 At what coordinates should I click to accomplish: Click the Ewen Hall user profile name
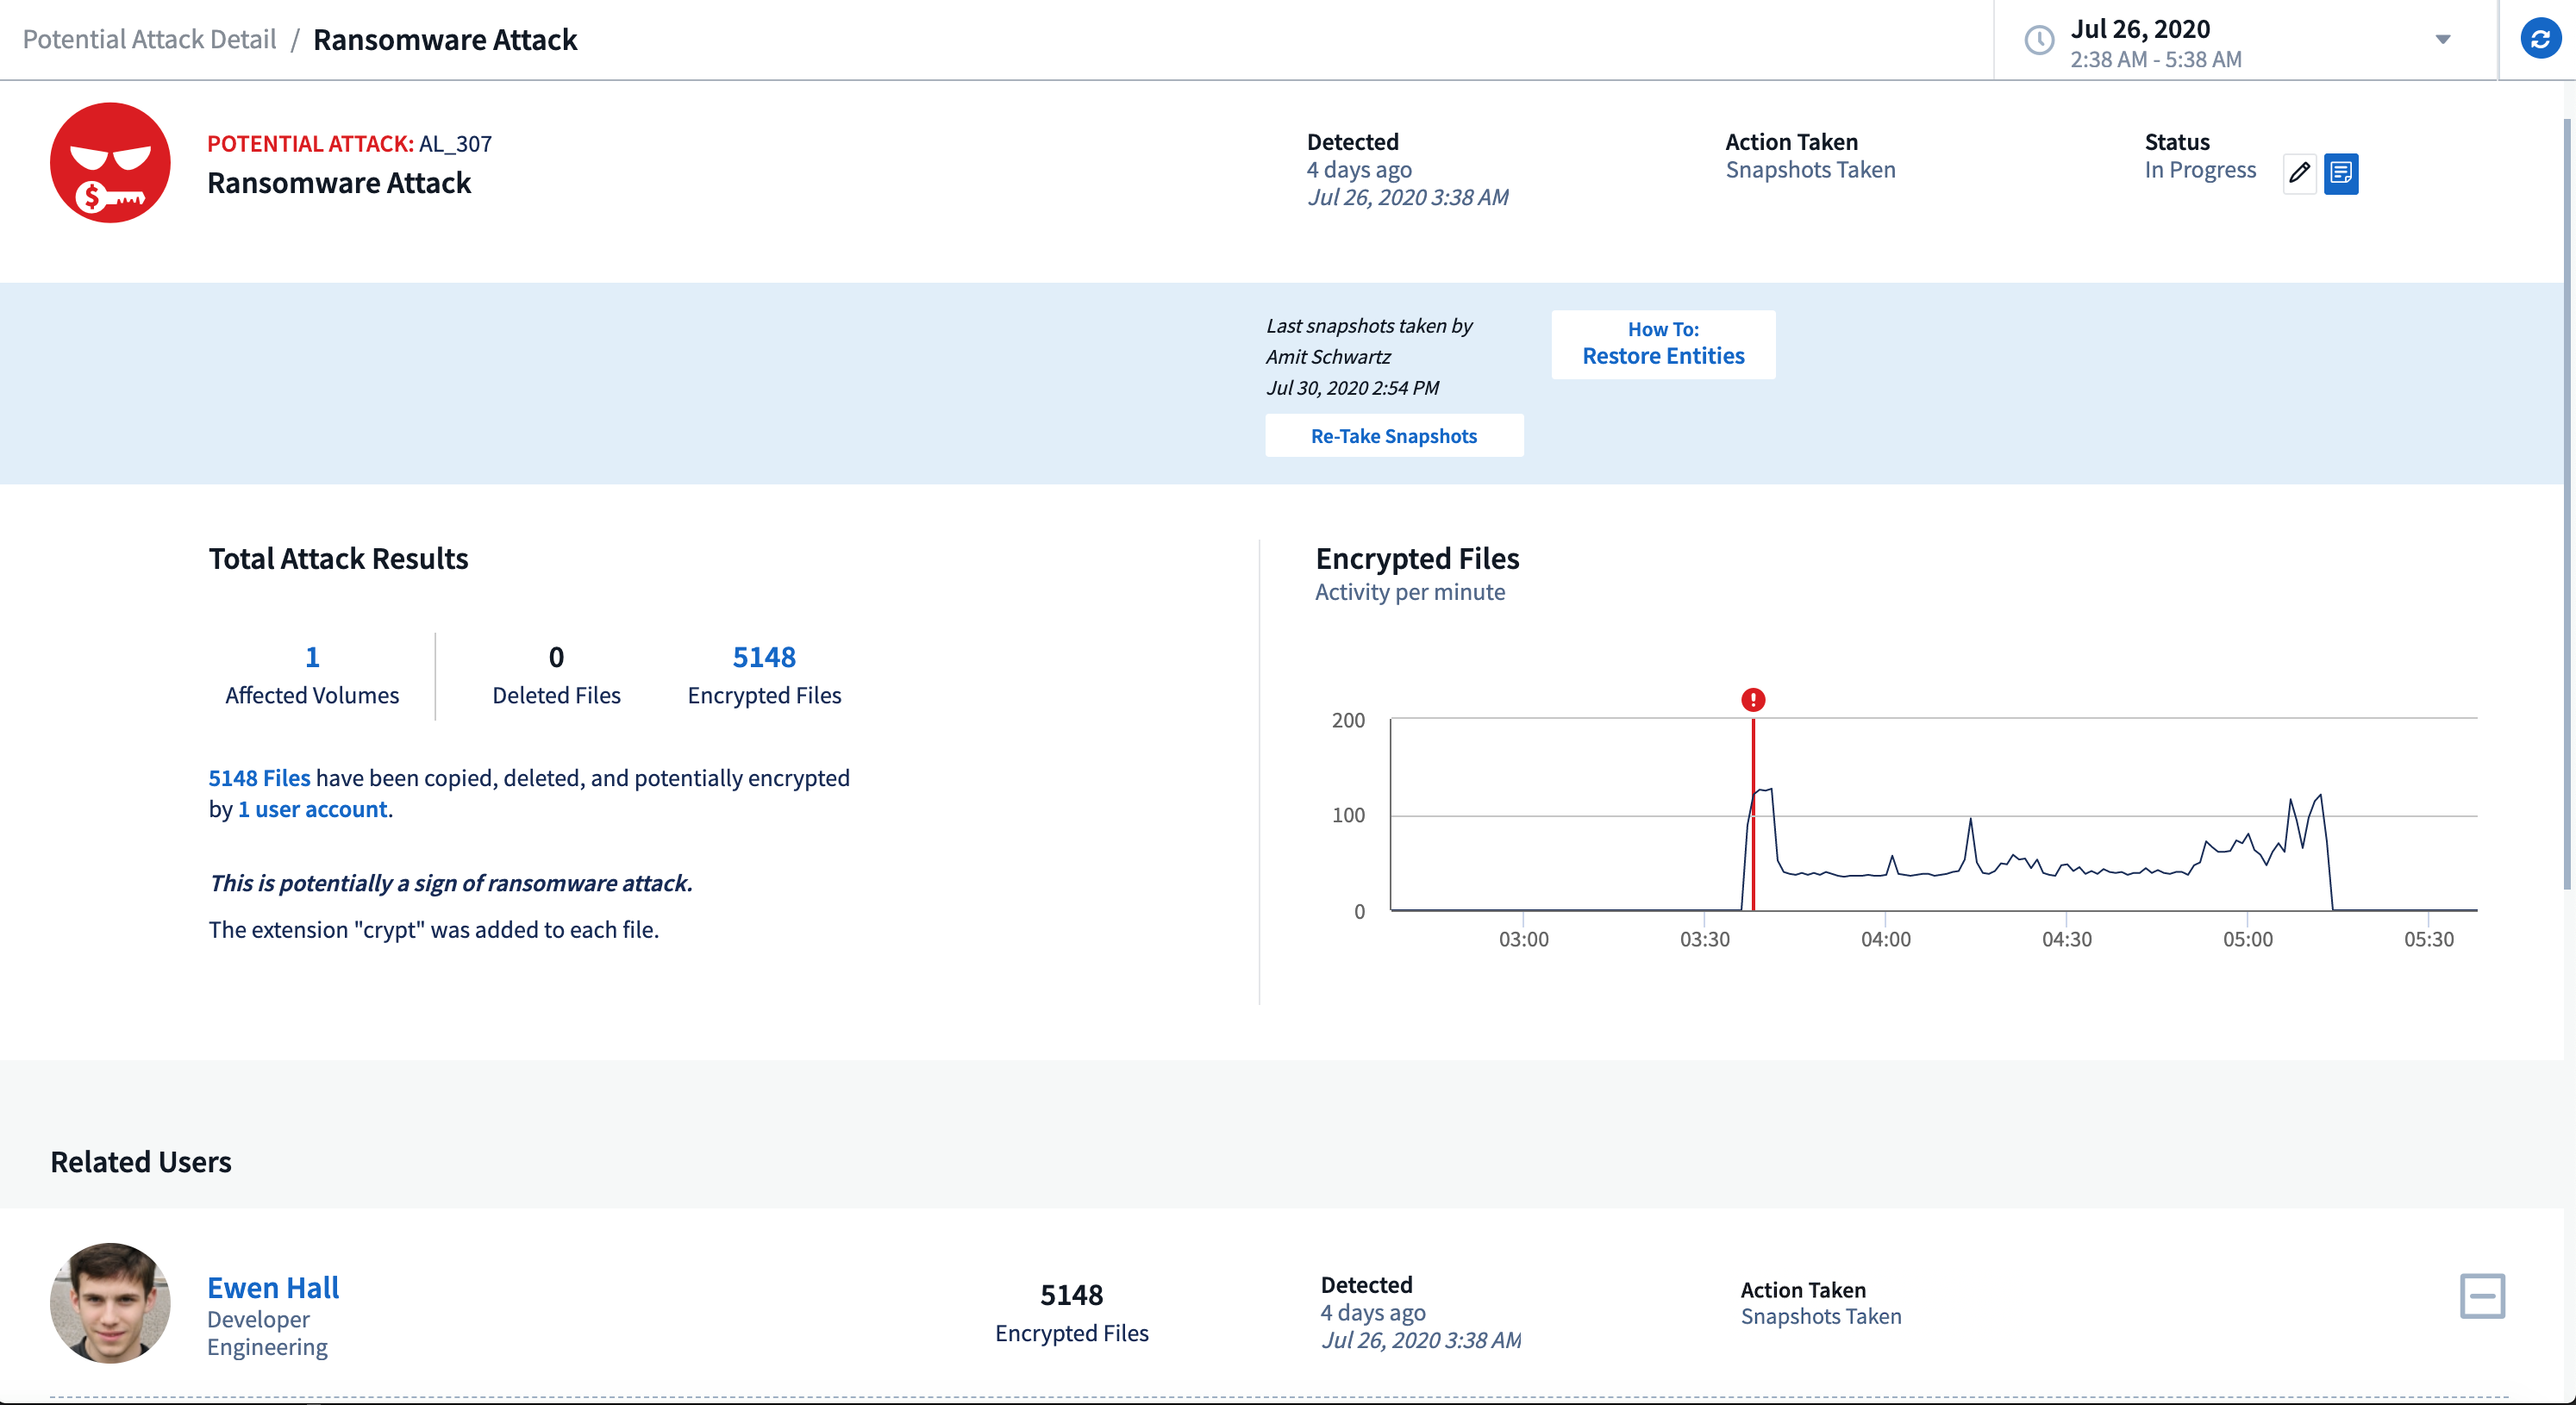click(x=272, y=1285)
